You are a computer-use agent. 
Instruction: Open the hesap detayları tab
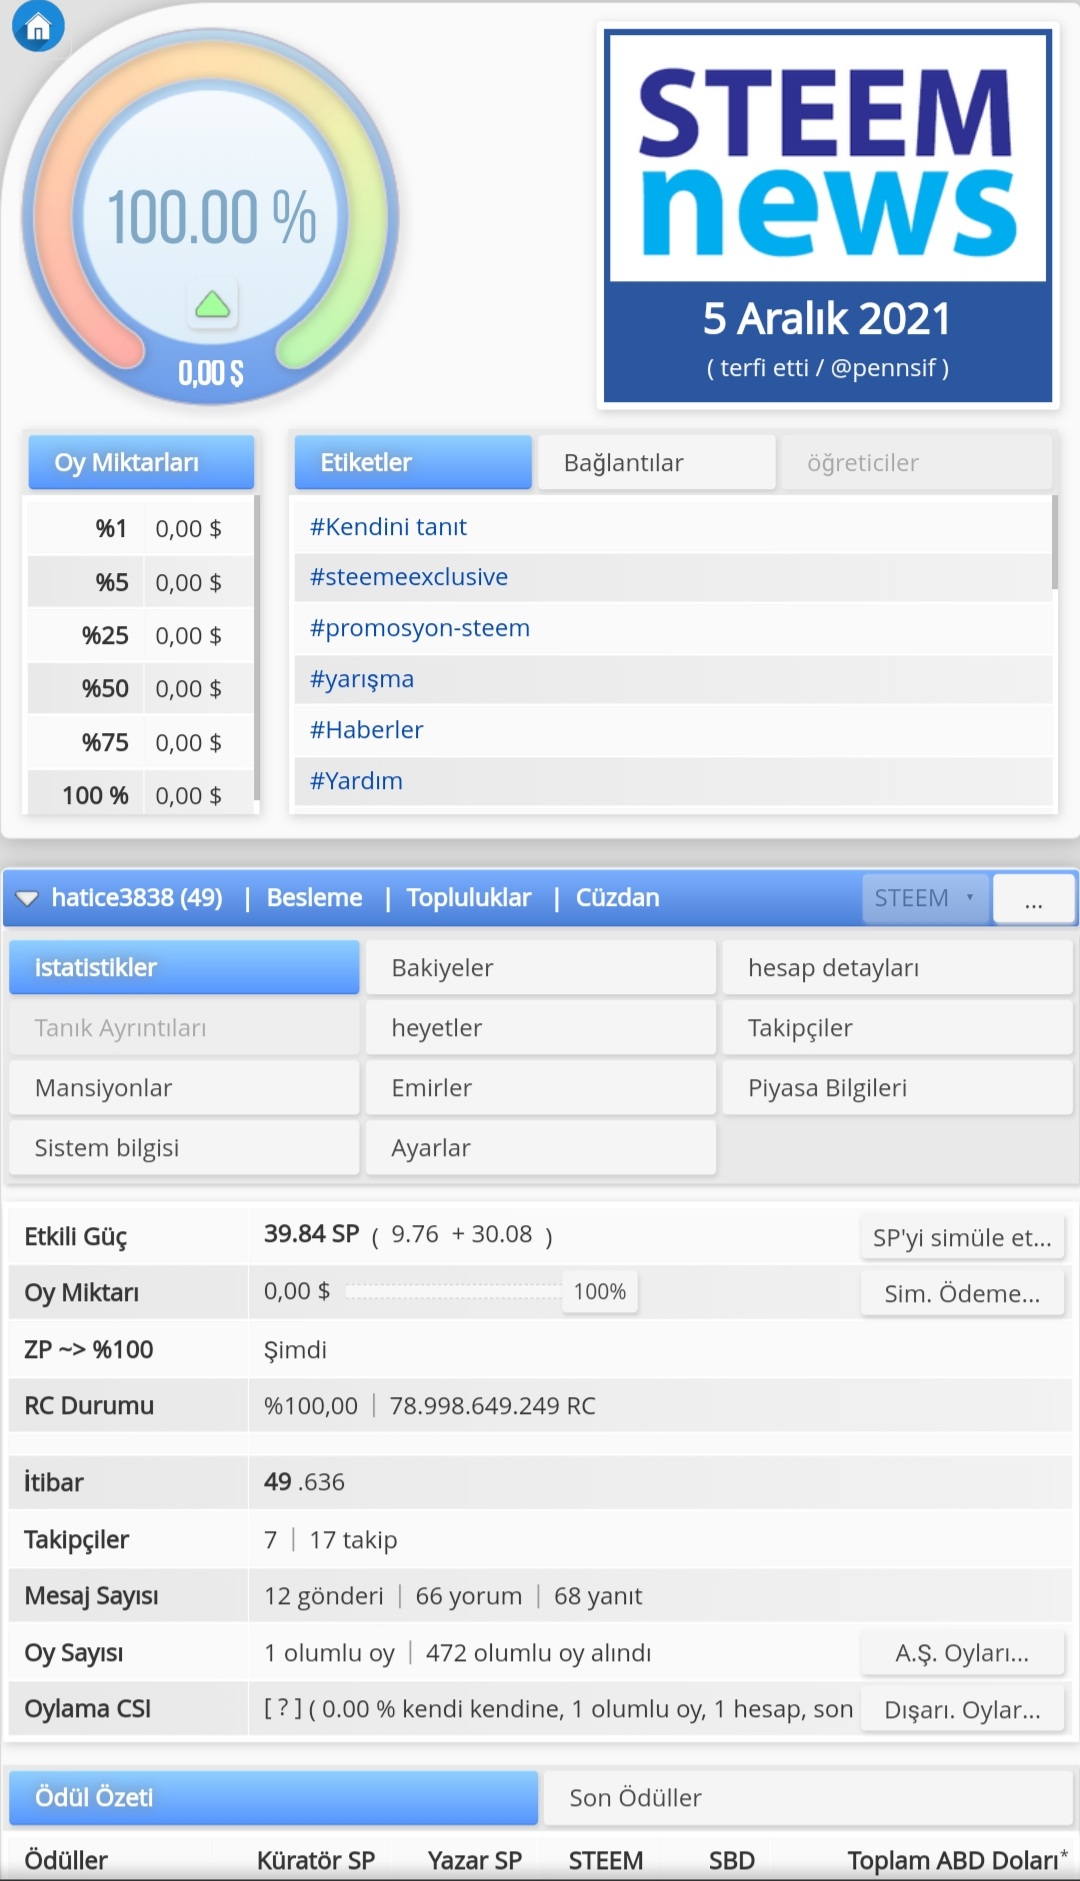tap(897, 967)
